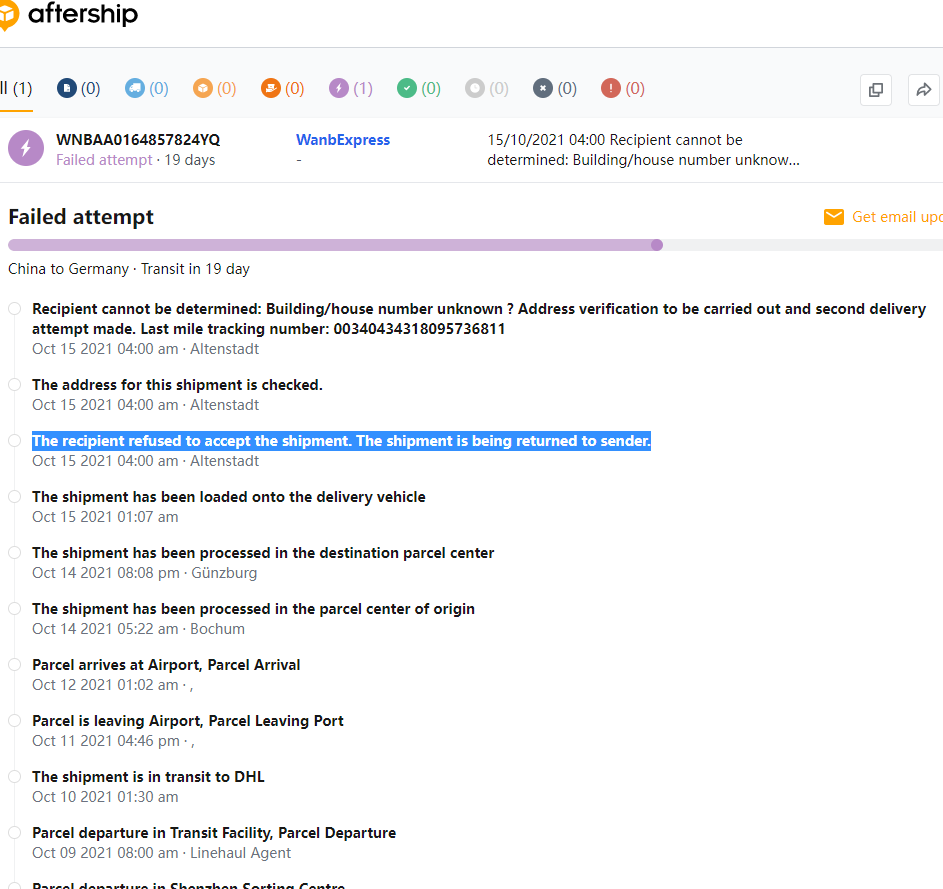
Task: Open the WanbExpress carrier link
Action: pyautogui.click(x=343, y=140)
